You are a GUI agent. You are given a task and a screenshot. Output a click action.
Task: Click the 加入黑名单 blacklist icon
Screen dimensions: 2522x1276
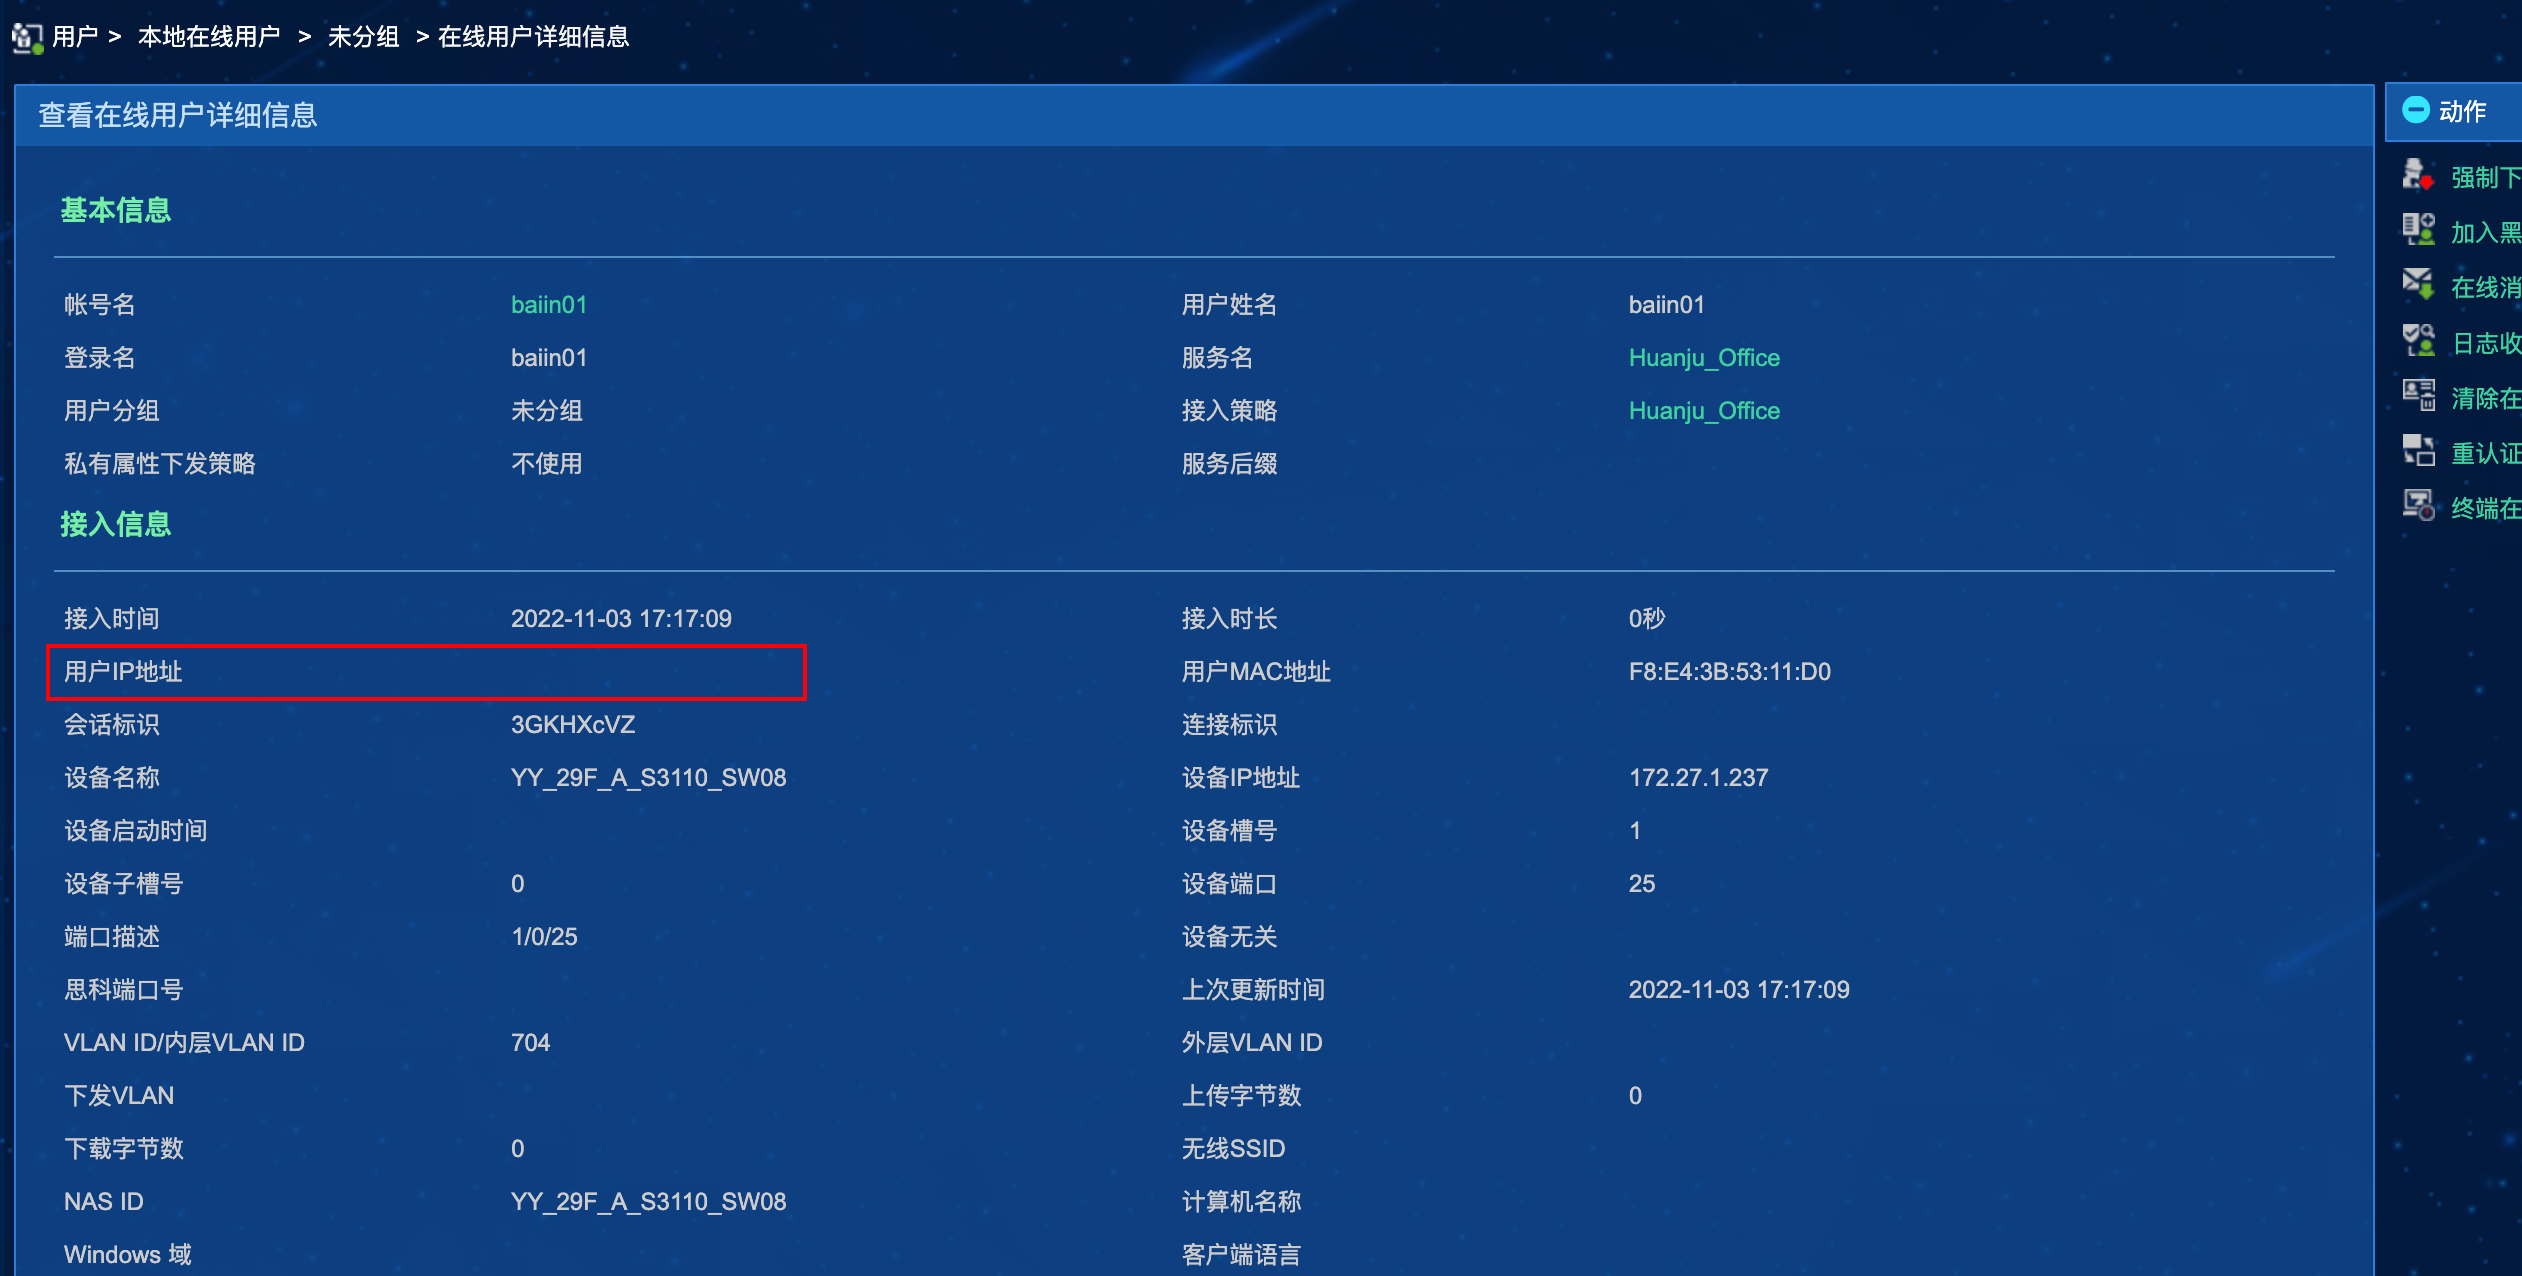pyautogui.click(x=2418, y=231)
